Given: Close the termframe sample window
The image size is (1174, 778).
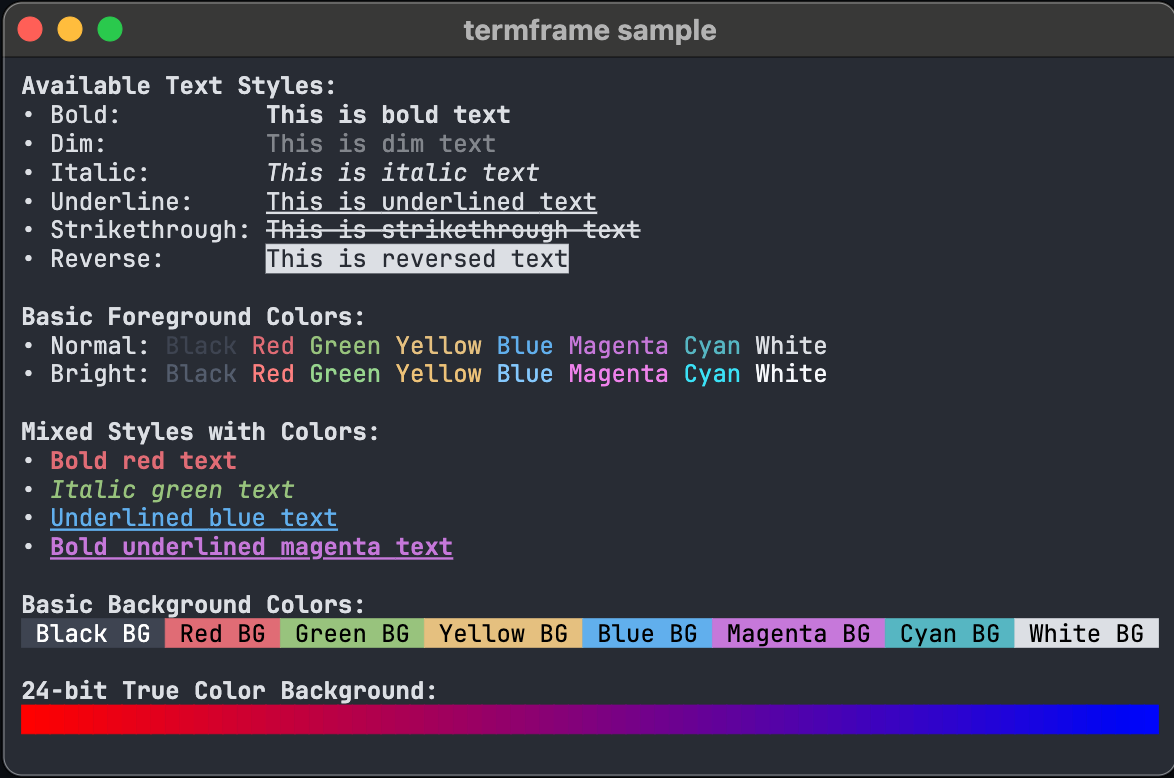Looking at the screenshot, I should coord(30,30).
